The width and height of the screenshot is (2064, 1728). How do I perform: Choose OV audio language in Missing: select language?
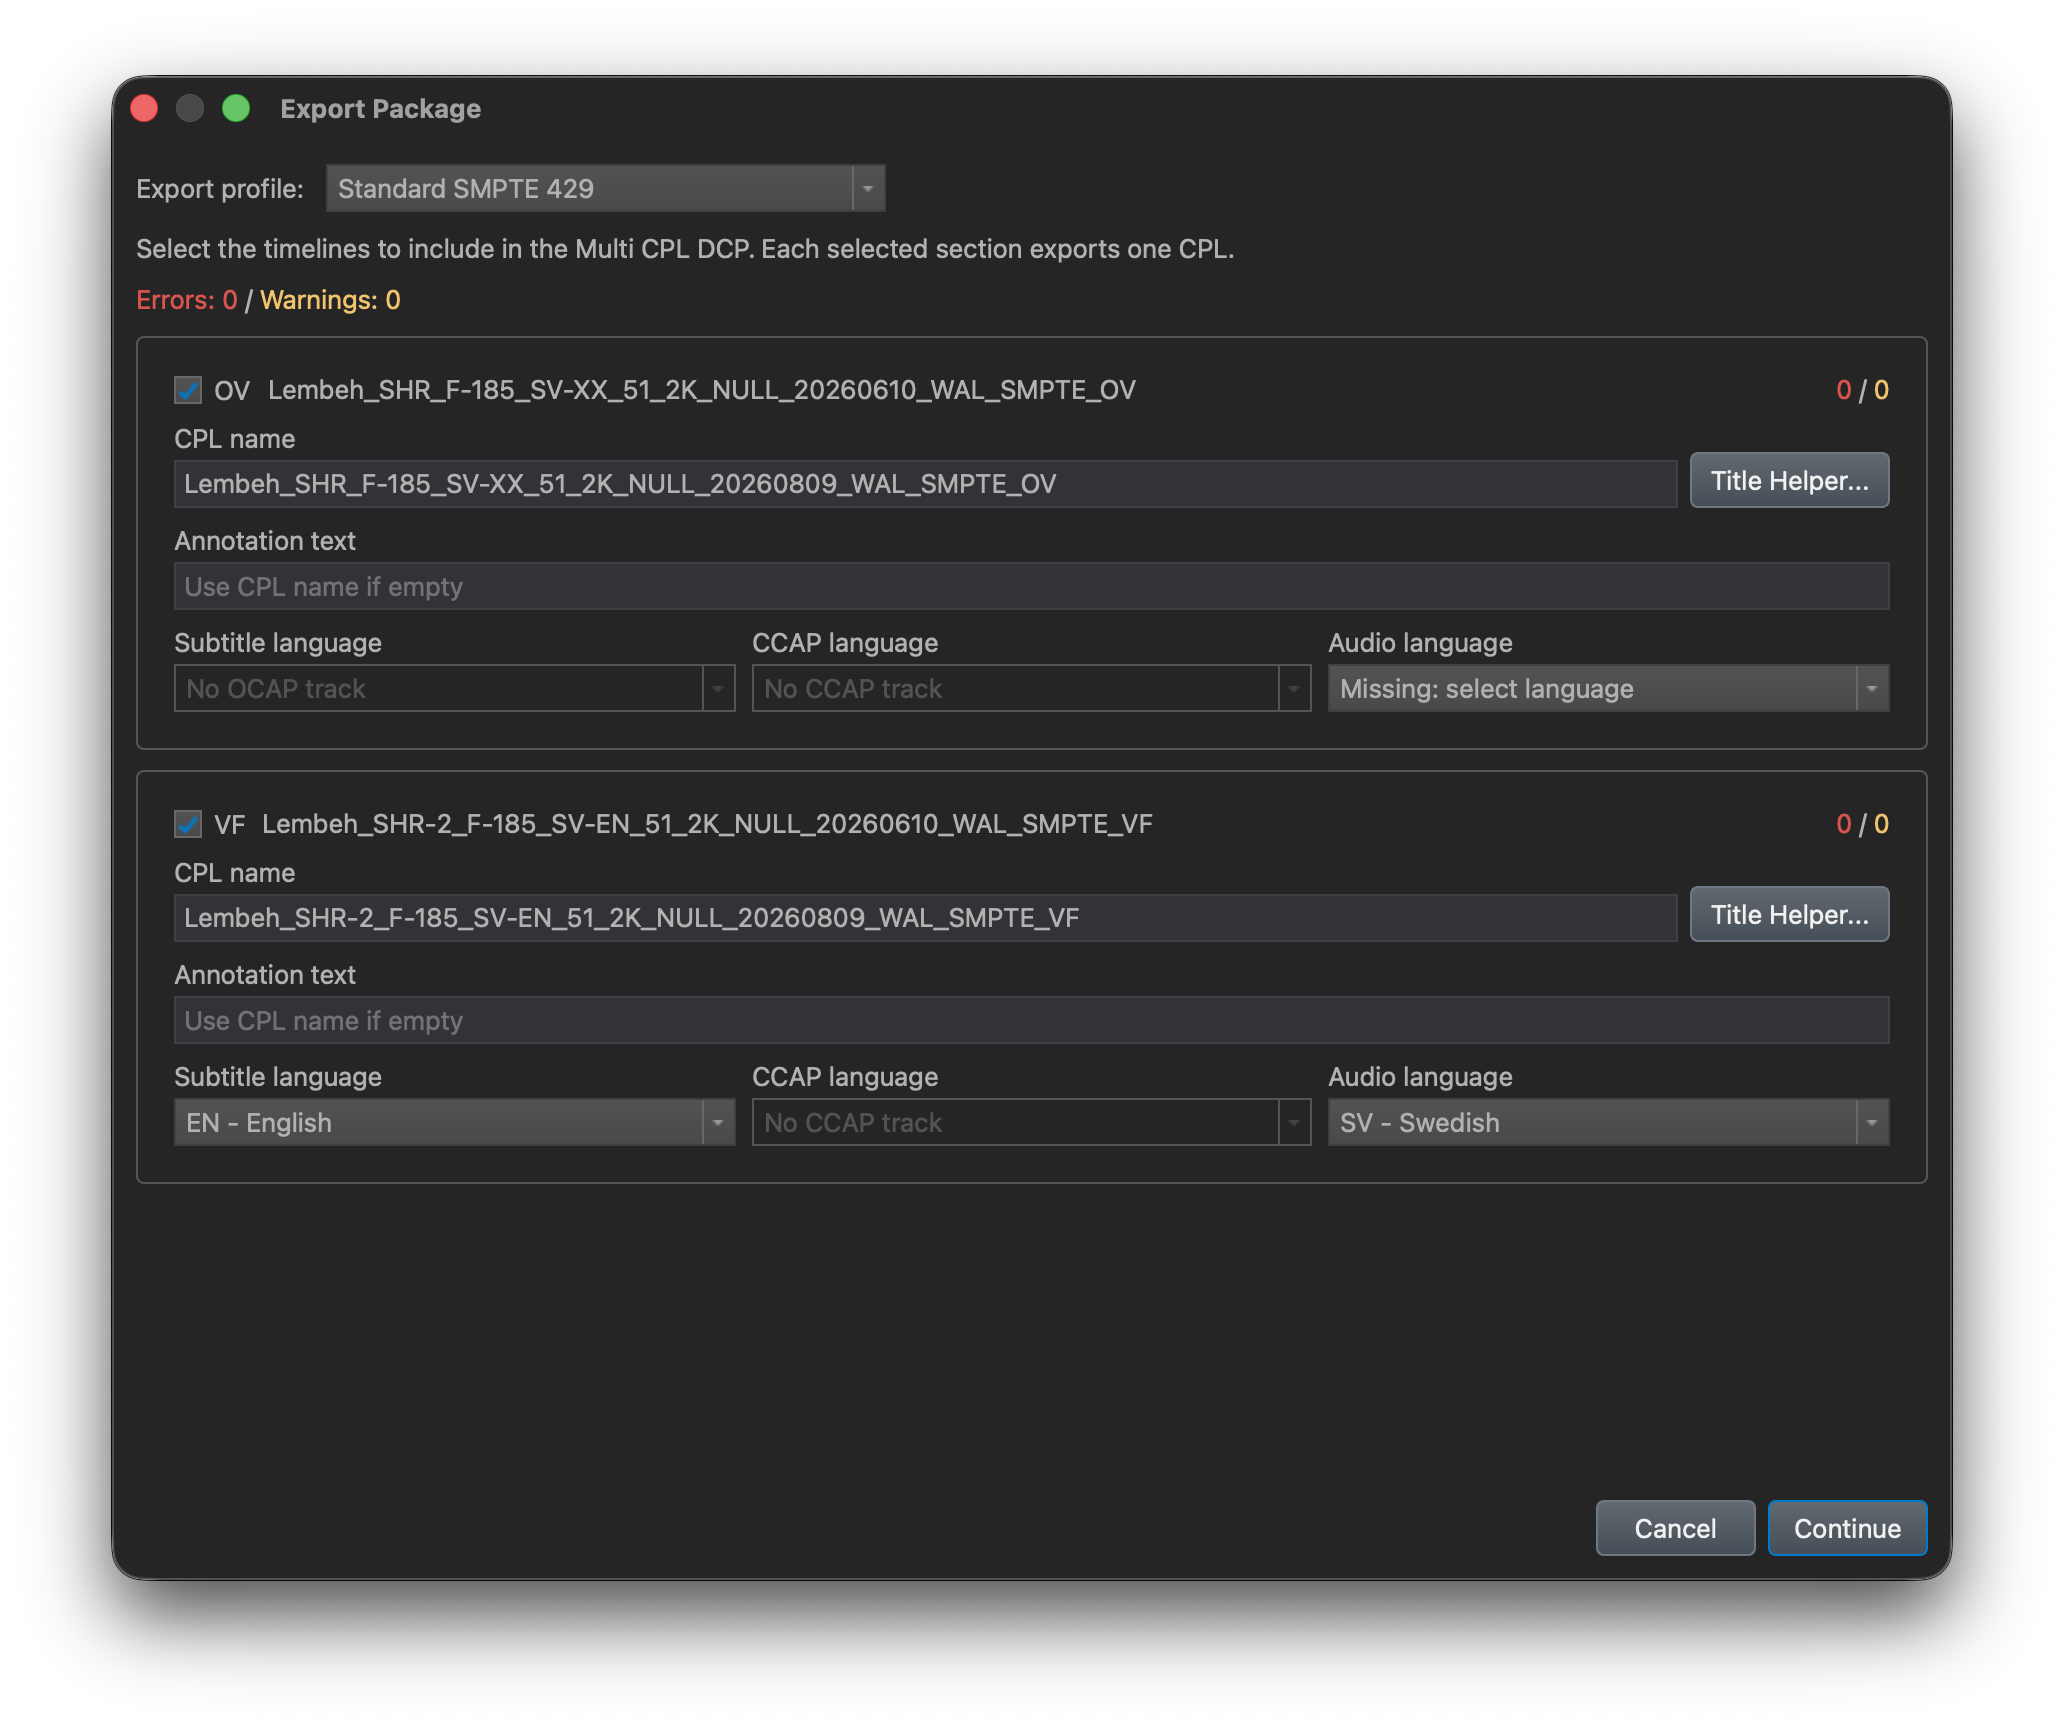point(1608,688)
